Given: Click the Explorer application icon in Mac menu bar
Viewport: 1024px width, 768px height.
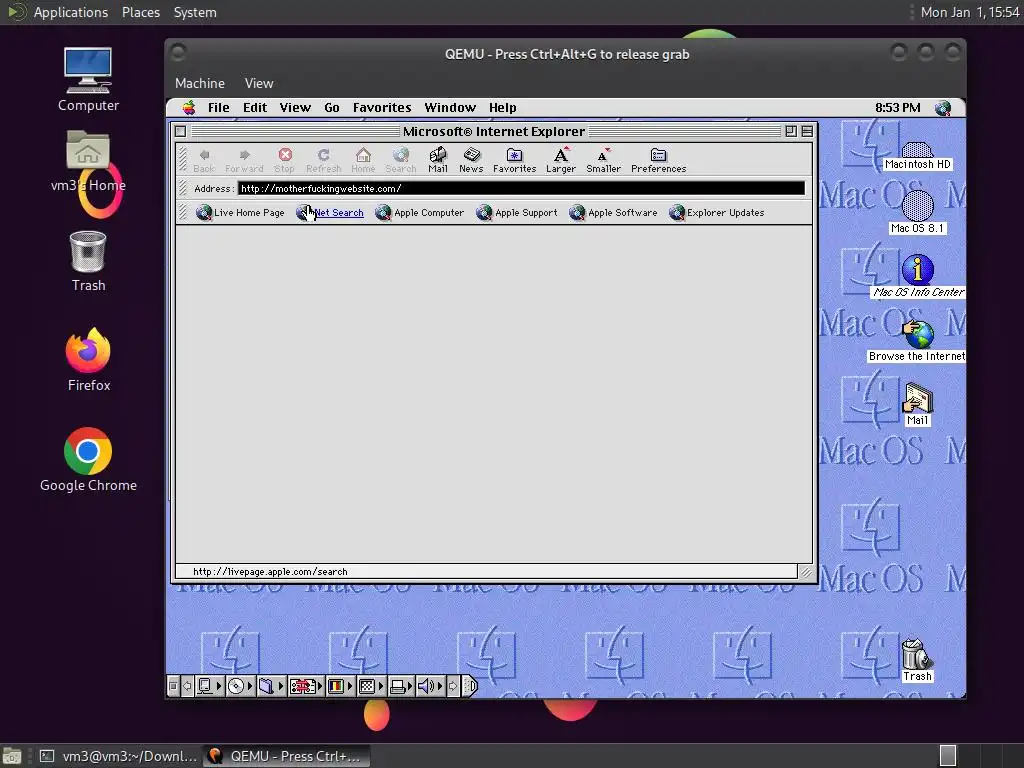Looking at the screenshot, I should pyautogui.click(x=942, y=108).
